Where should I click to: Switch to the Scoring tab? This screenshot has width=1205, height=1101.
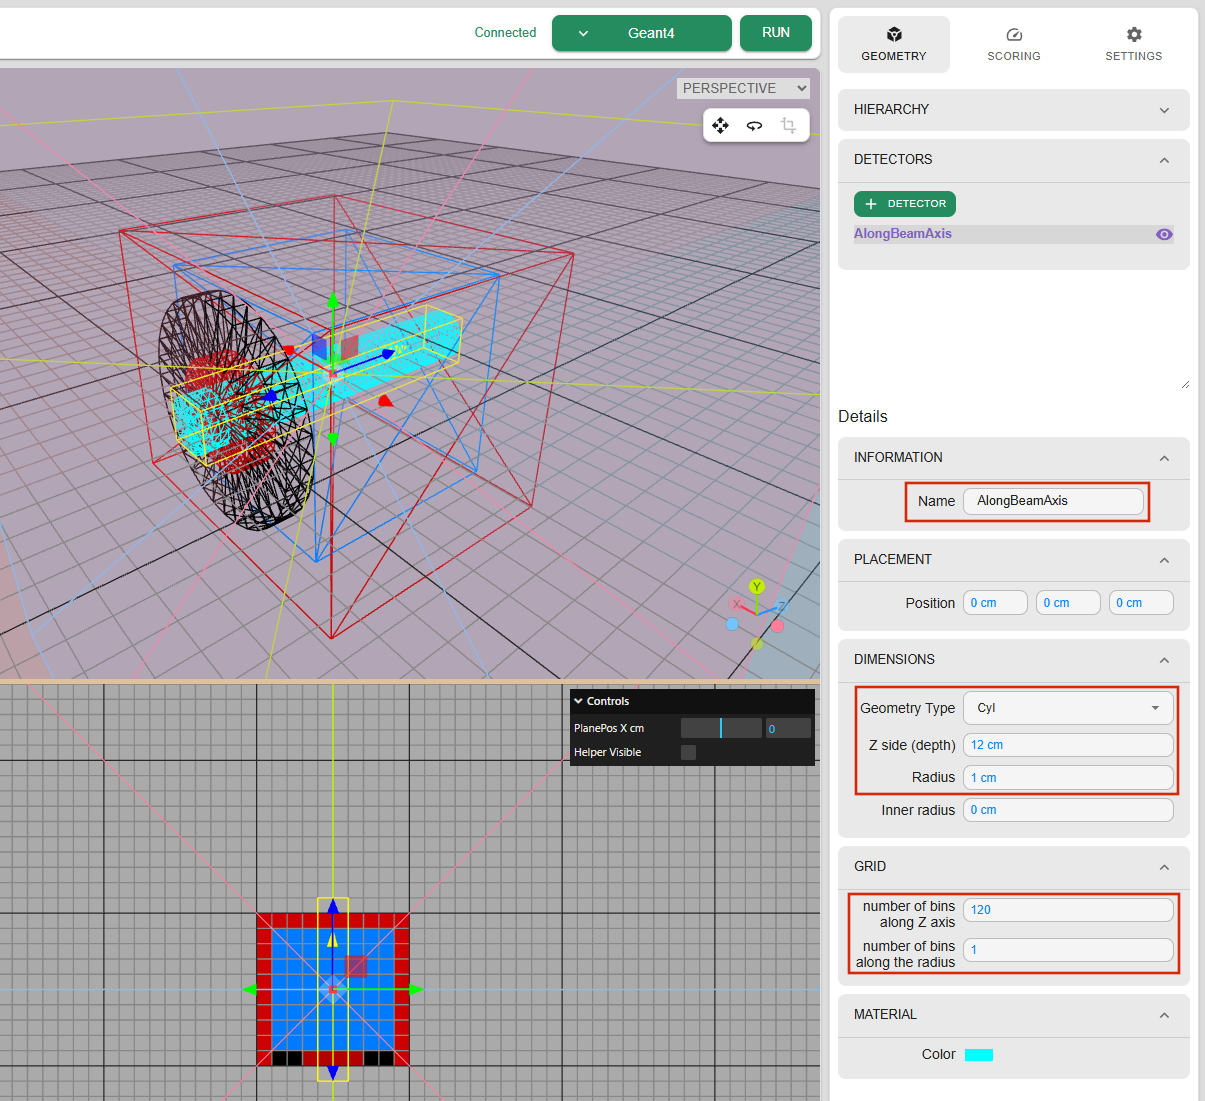pos(1013,45)
